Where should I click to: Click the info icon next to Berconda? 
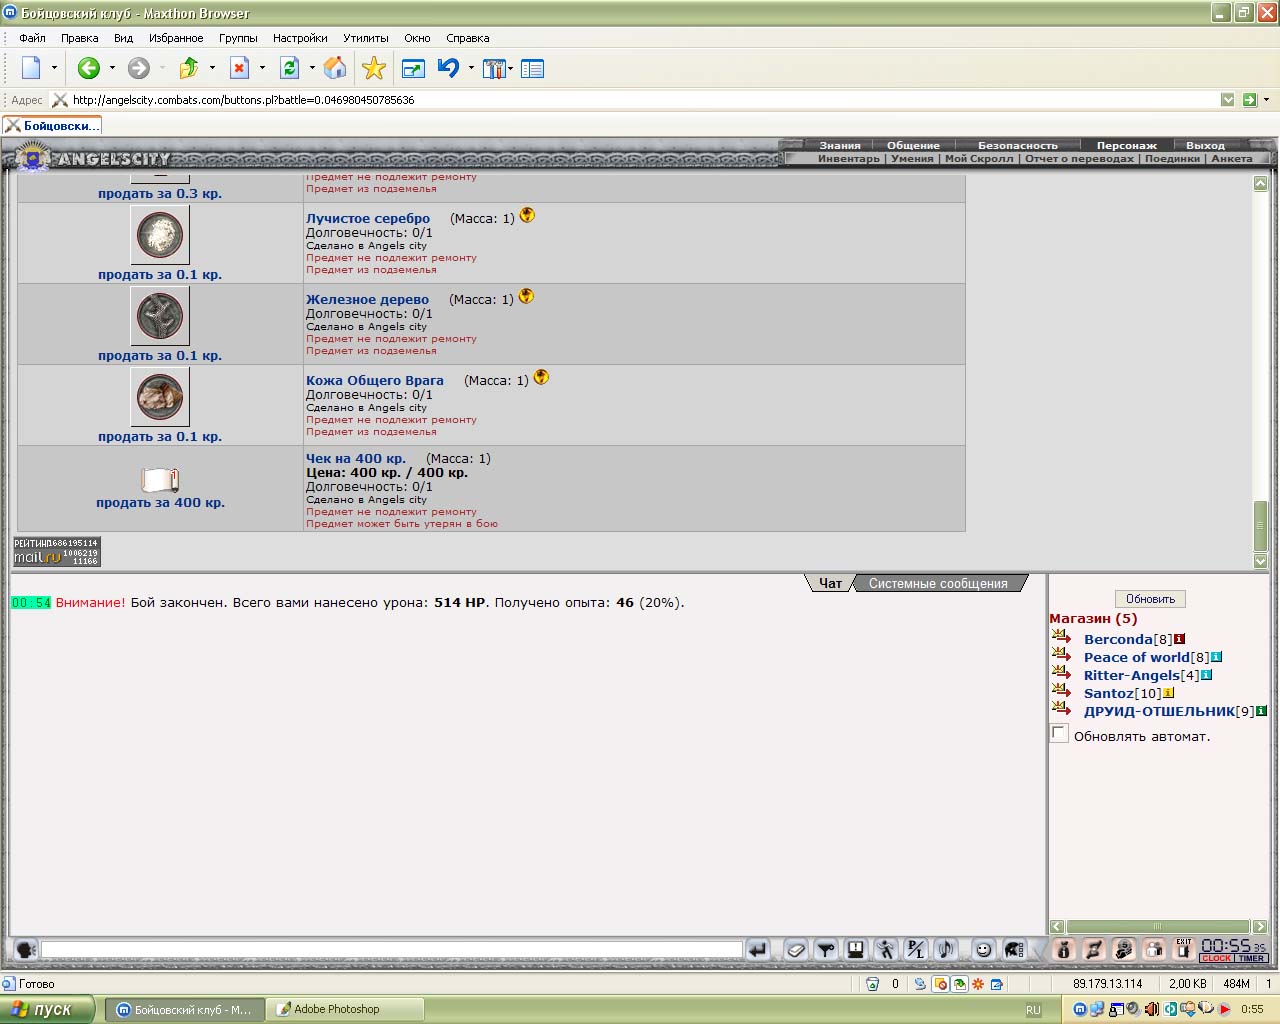(x=1180, y=639)
